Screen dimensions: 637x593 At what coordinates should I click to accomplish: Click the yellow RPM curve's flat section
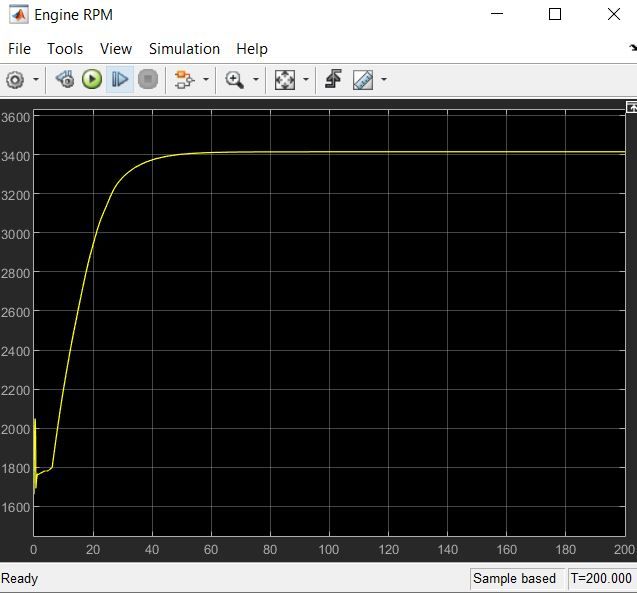400,153
